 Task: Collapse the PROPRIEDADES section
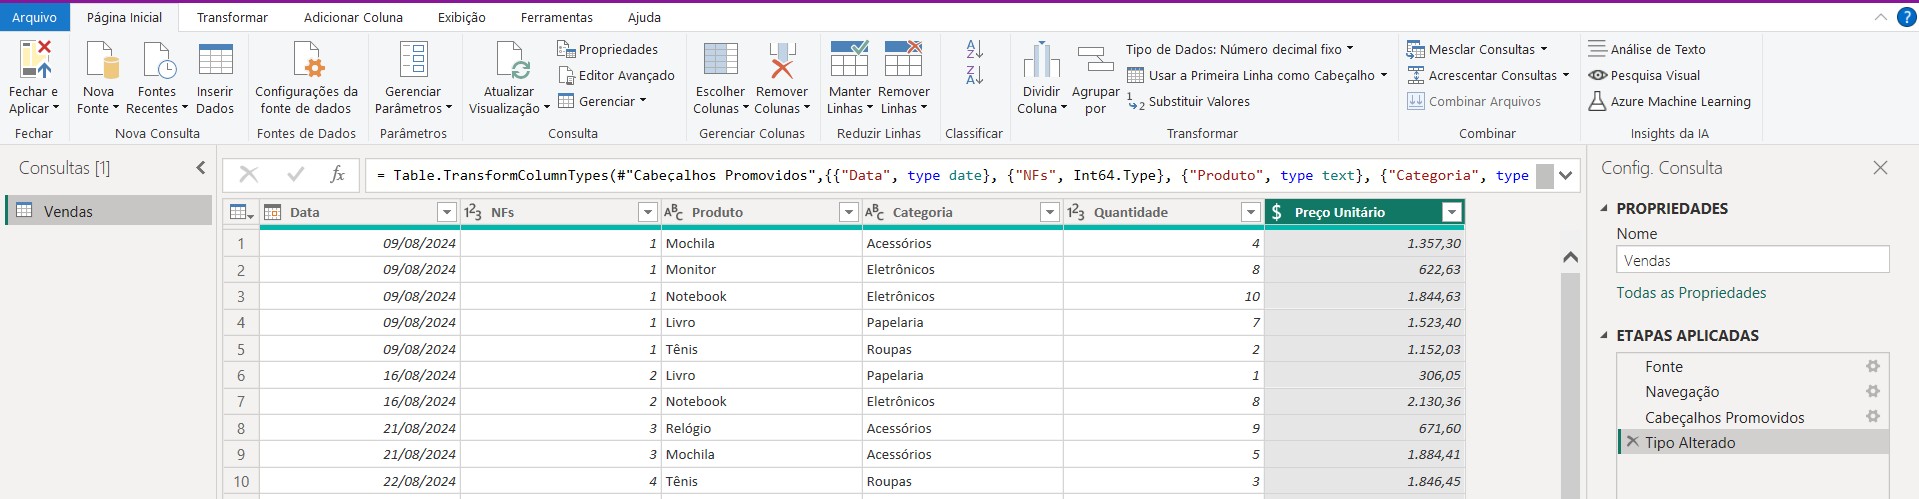(x=1605, y=208)
